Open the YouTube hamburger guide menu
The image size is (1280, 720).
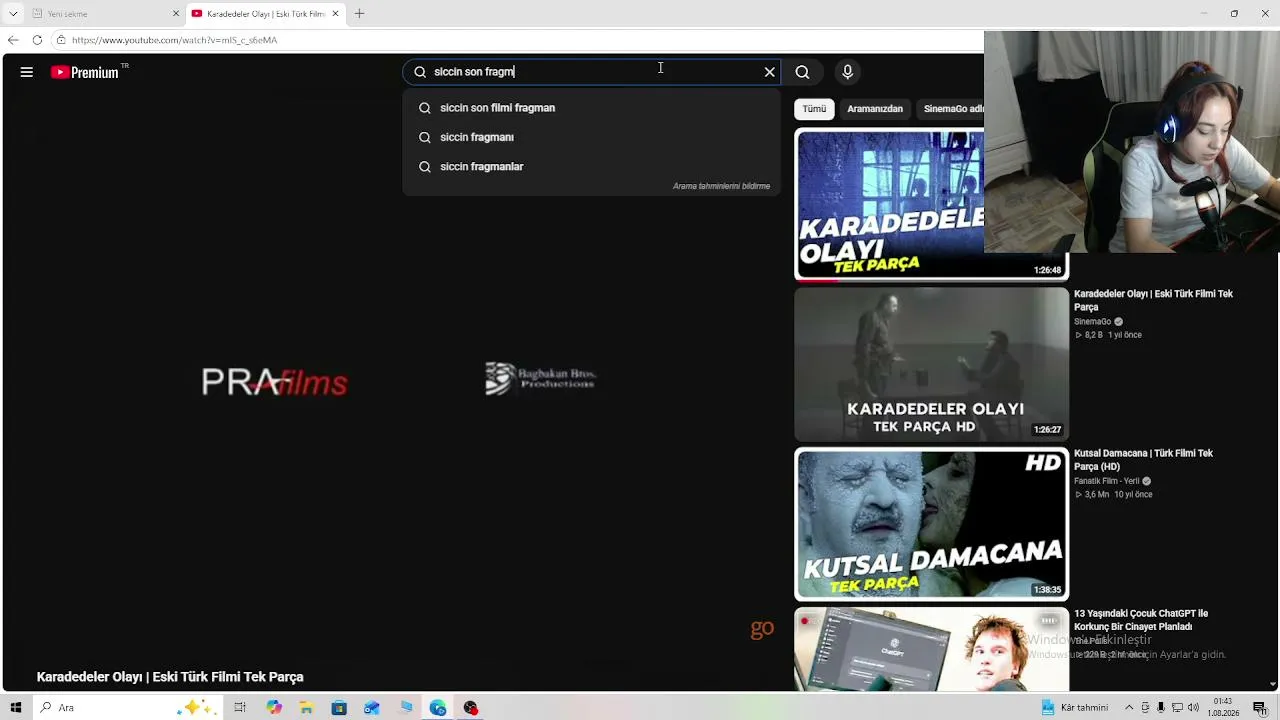click(27, 72)
